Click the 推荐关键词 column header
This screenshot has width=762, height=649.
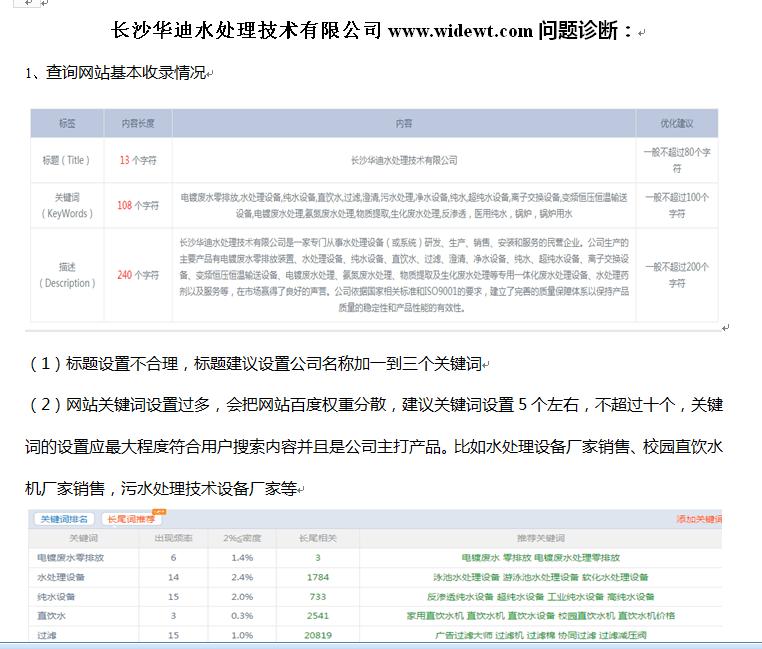(541, 538)
